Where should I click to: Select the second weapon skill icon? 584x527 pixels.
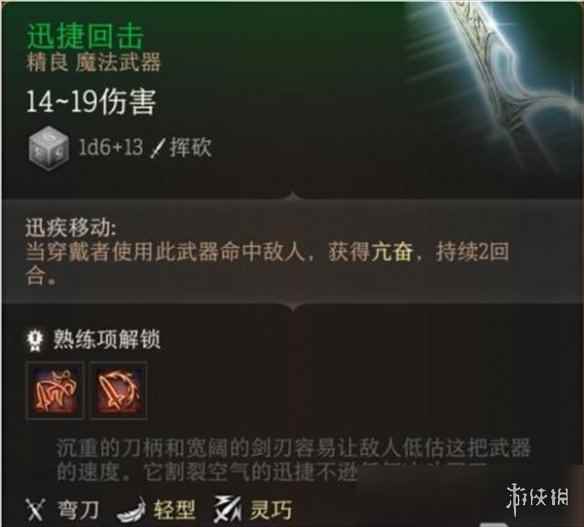pyautogui.click(x=118, y=390)
